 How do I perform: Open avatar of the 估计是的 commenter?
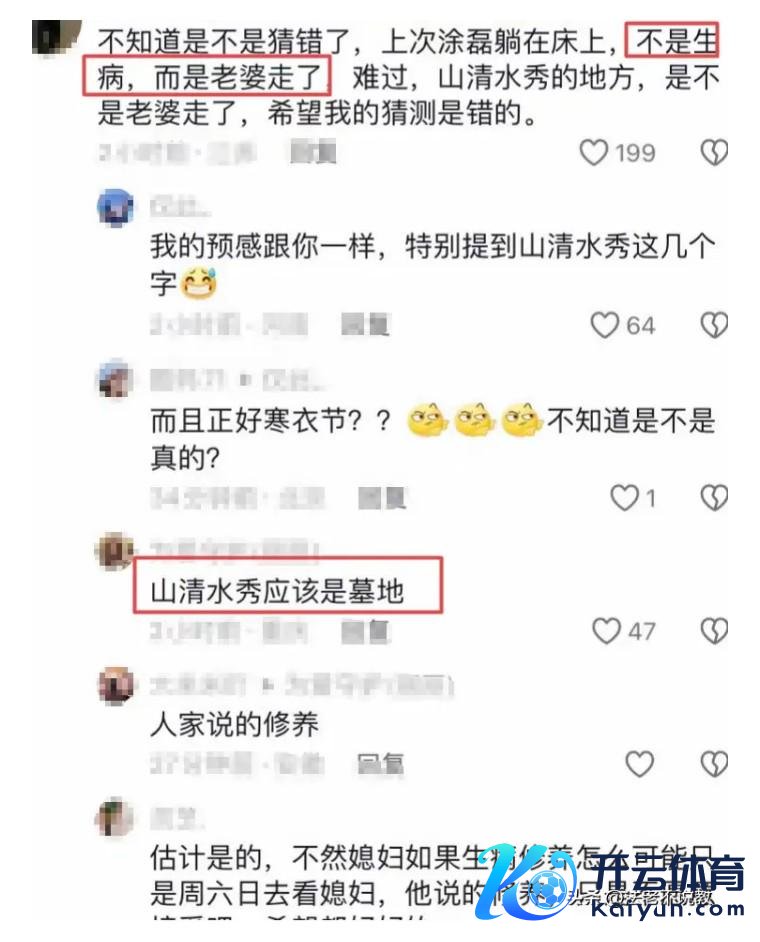point(115,817)
